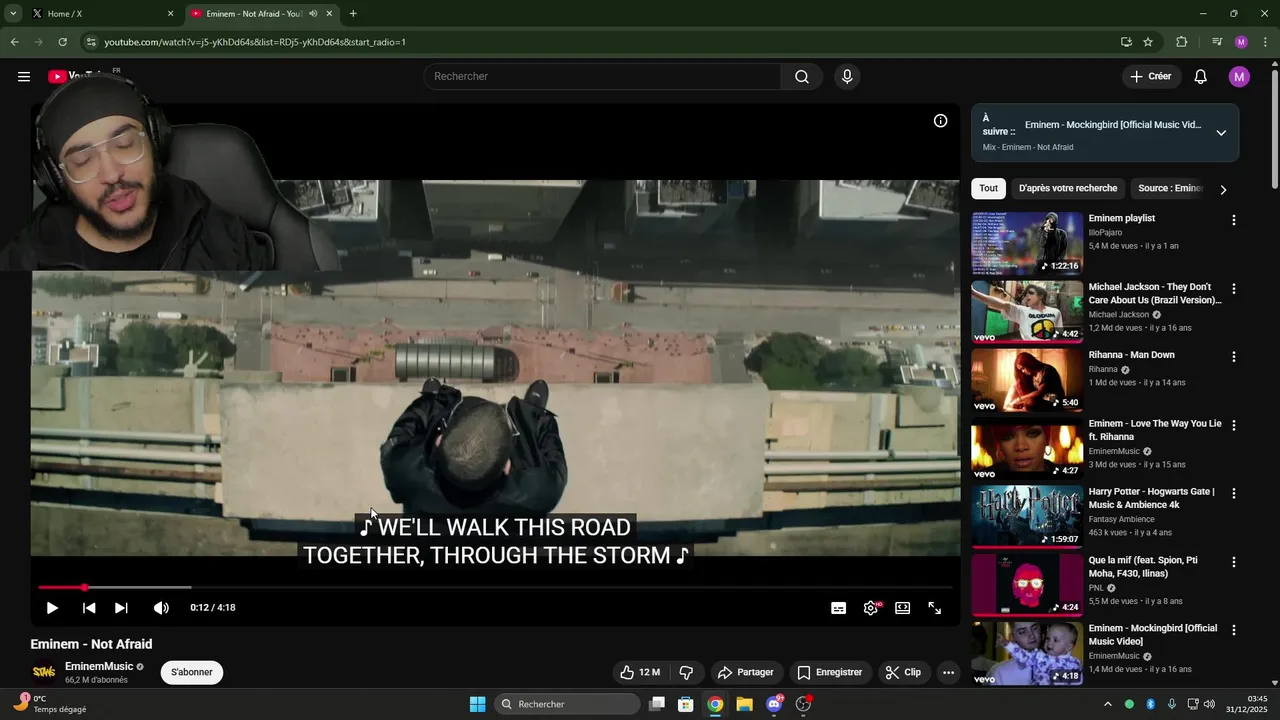Viewport: 1280px width, 720px height.
Task: Dislike the Eminem Not Afraid video
Action: click(x=686, y=673)
